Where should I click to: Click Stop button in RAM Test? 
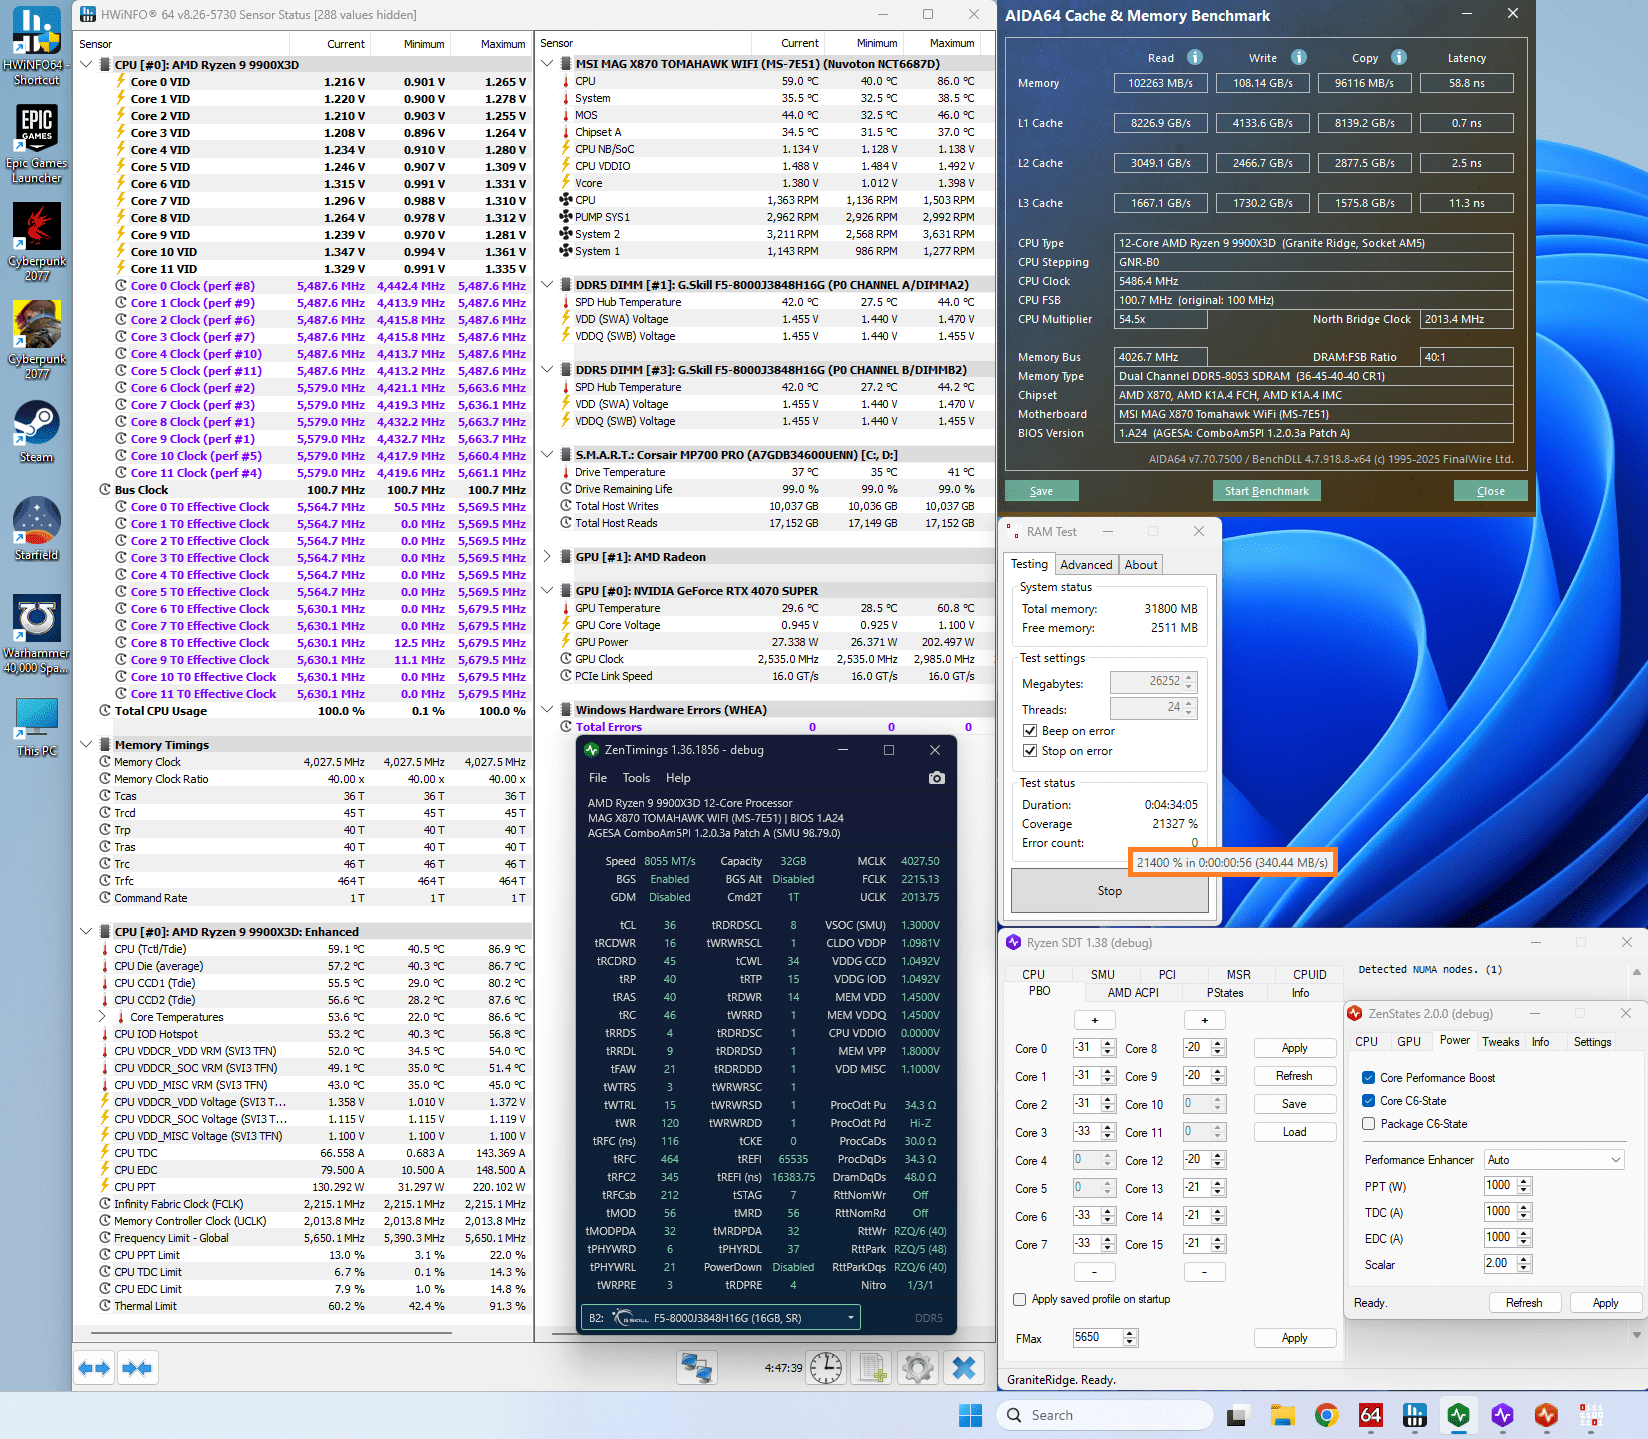tap(1110, 891)
